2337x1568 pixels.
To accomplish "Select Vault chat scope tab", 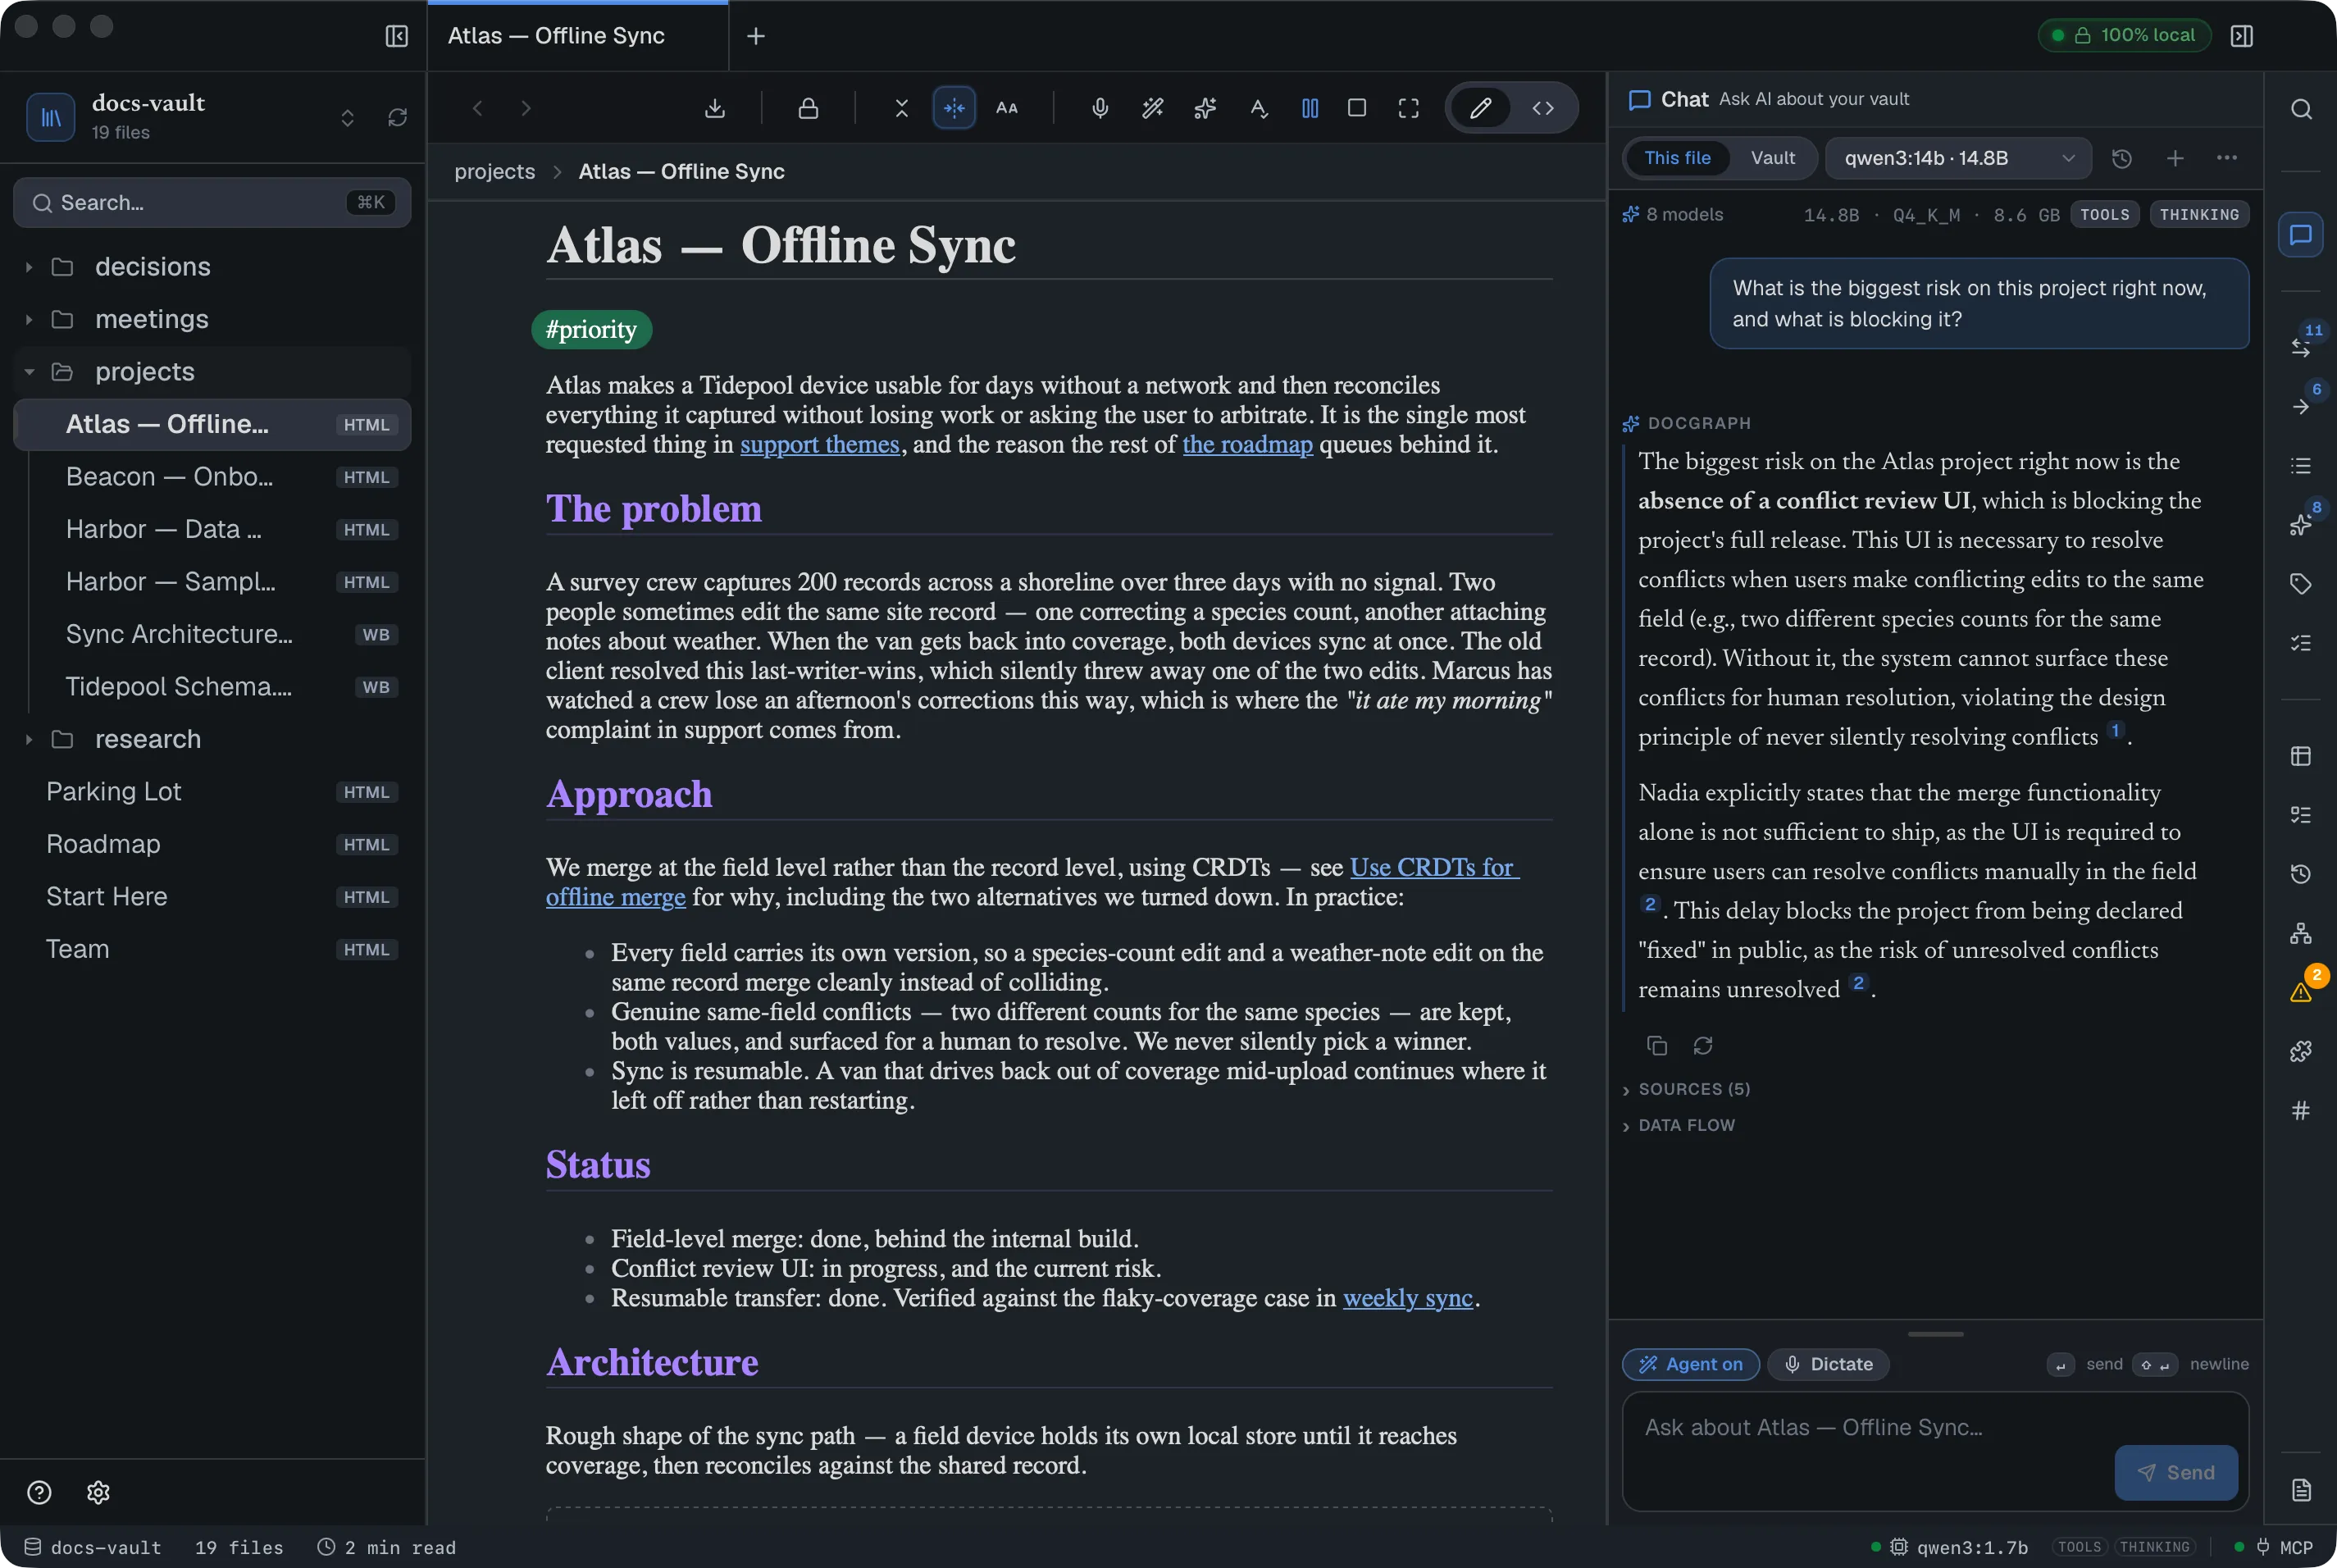I will pyautogui.click(x=1772, y=158).
